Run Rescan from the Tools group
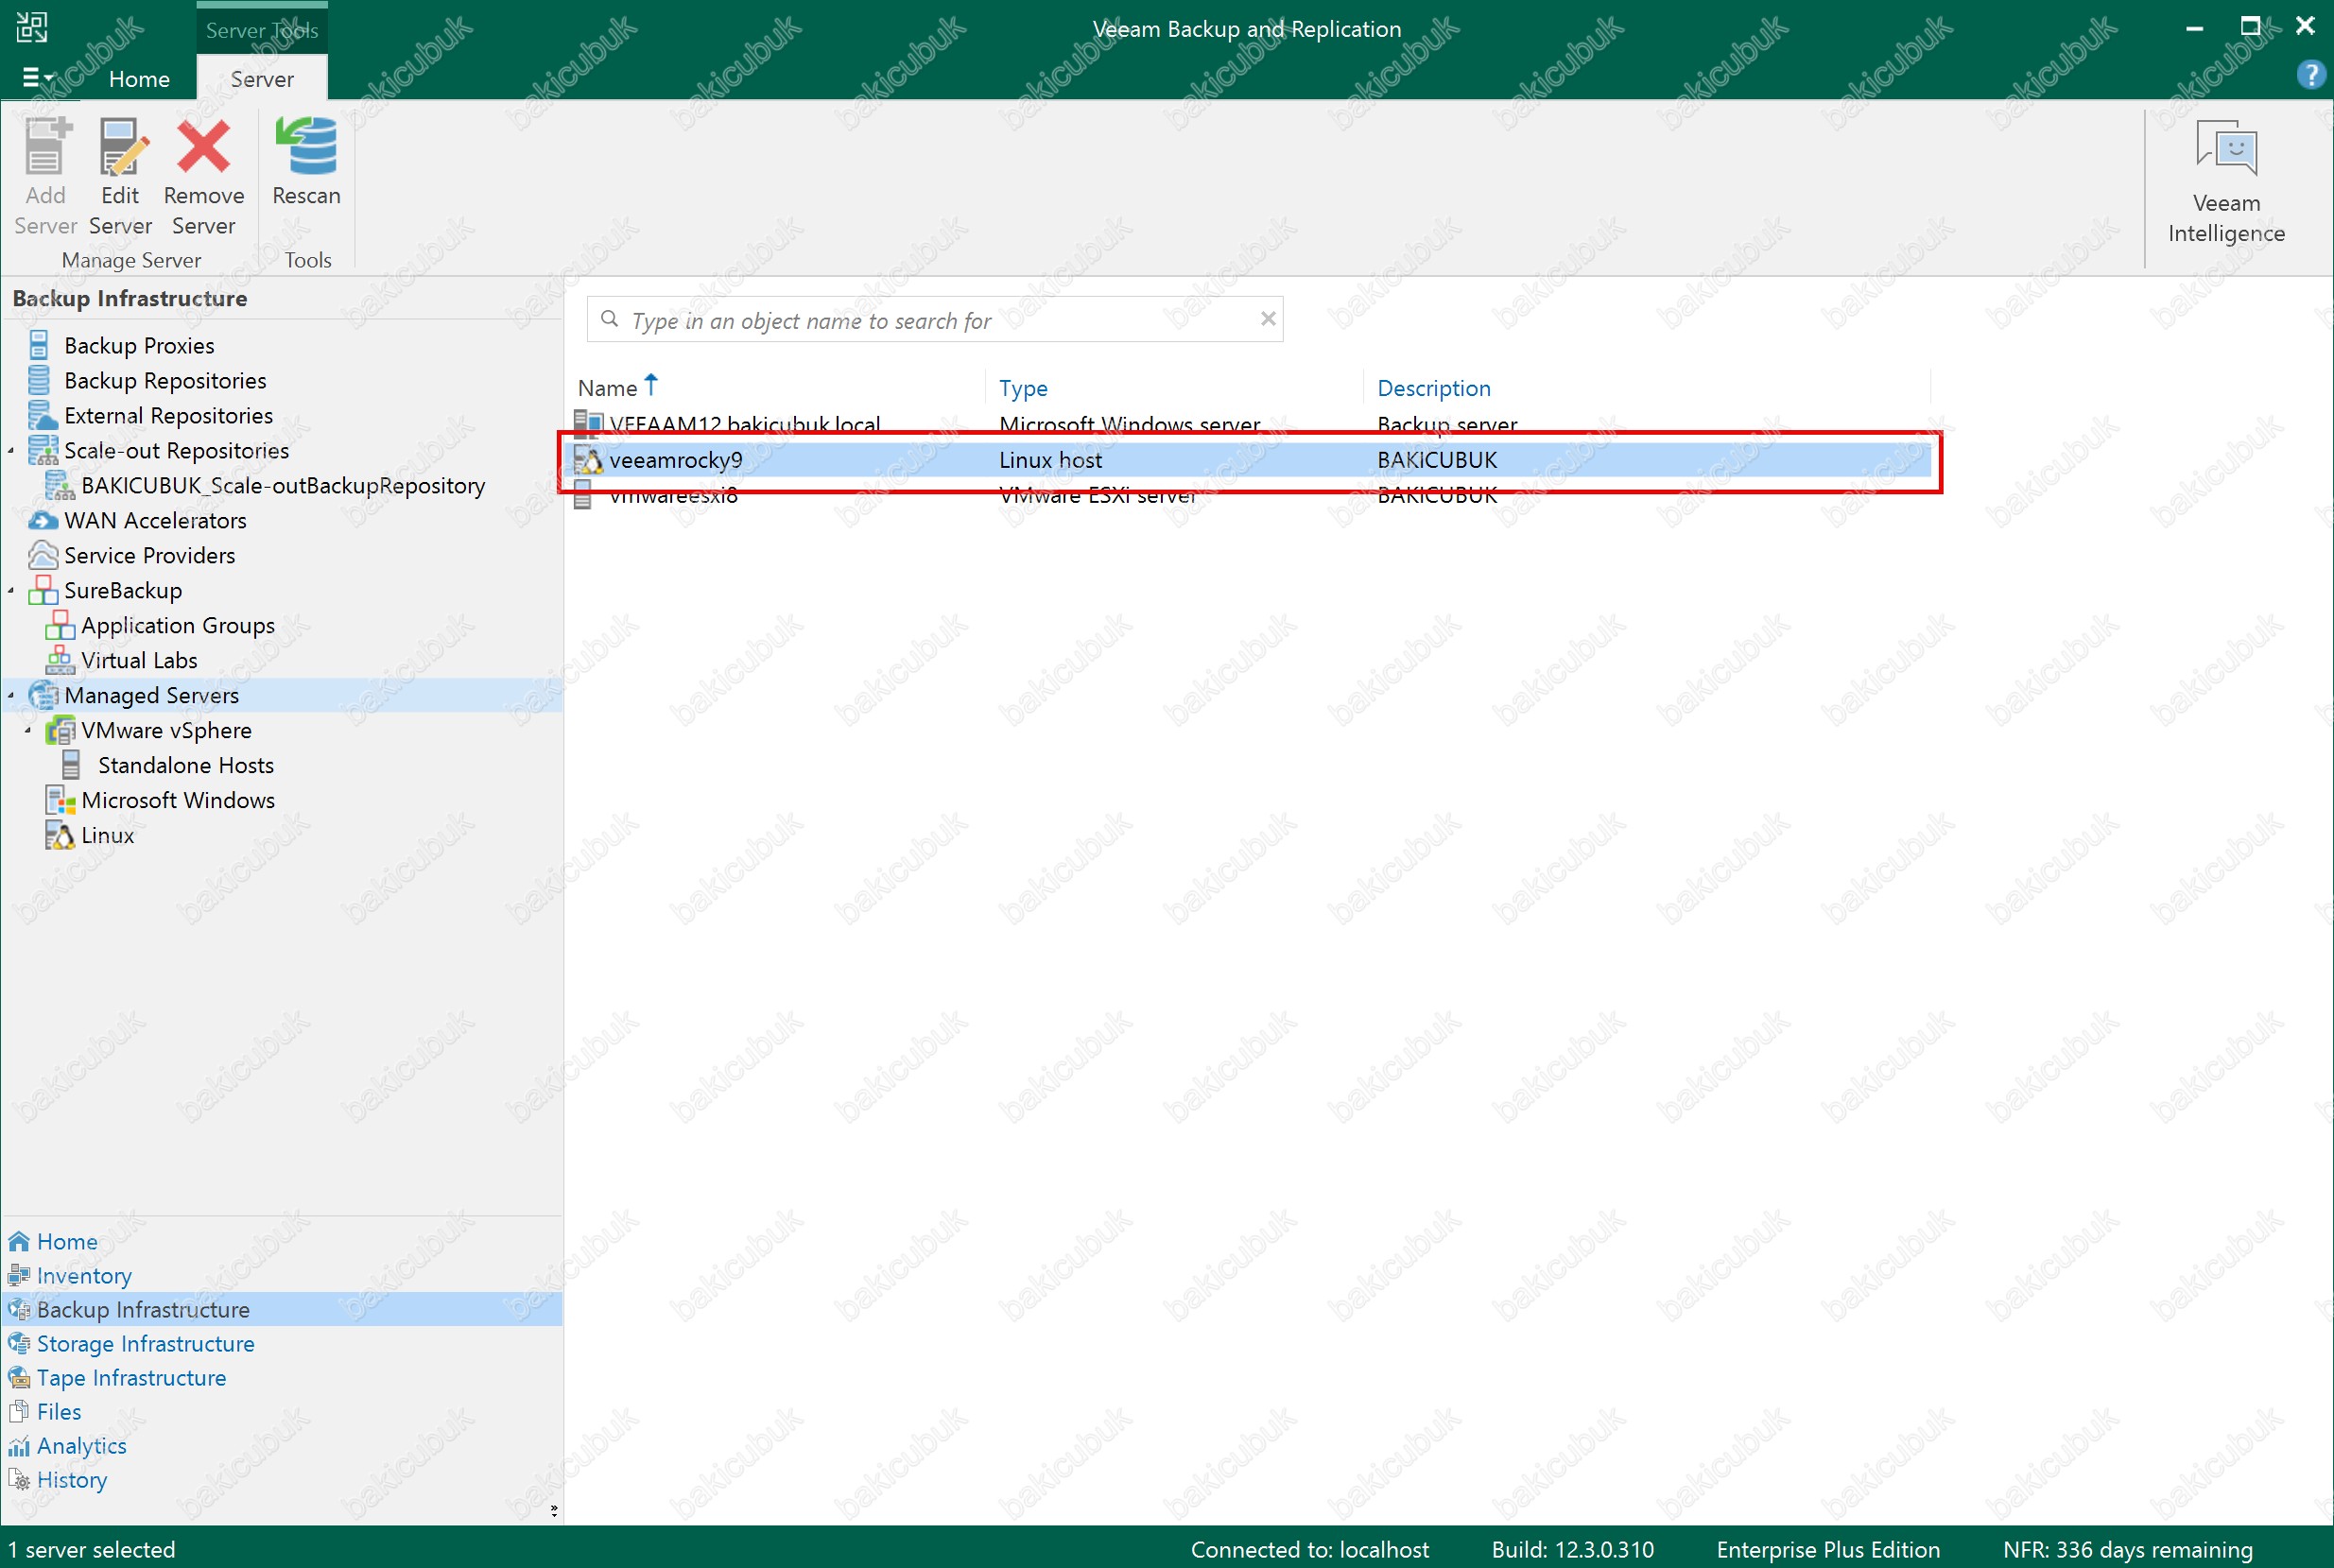Image resolution: width=2334 pixels, height=1568 pixels. click(x=306, y=163)
